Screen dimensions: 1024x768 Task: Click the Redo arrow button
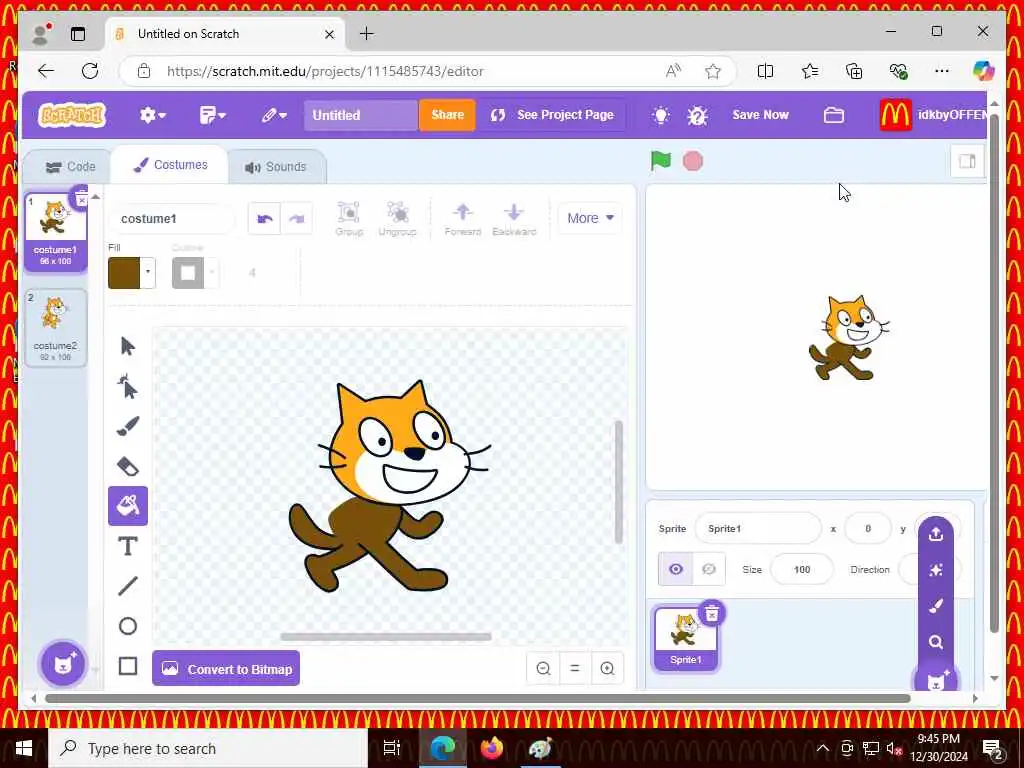tap(296, 219)
